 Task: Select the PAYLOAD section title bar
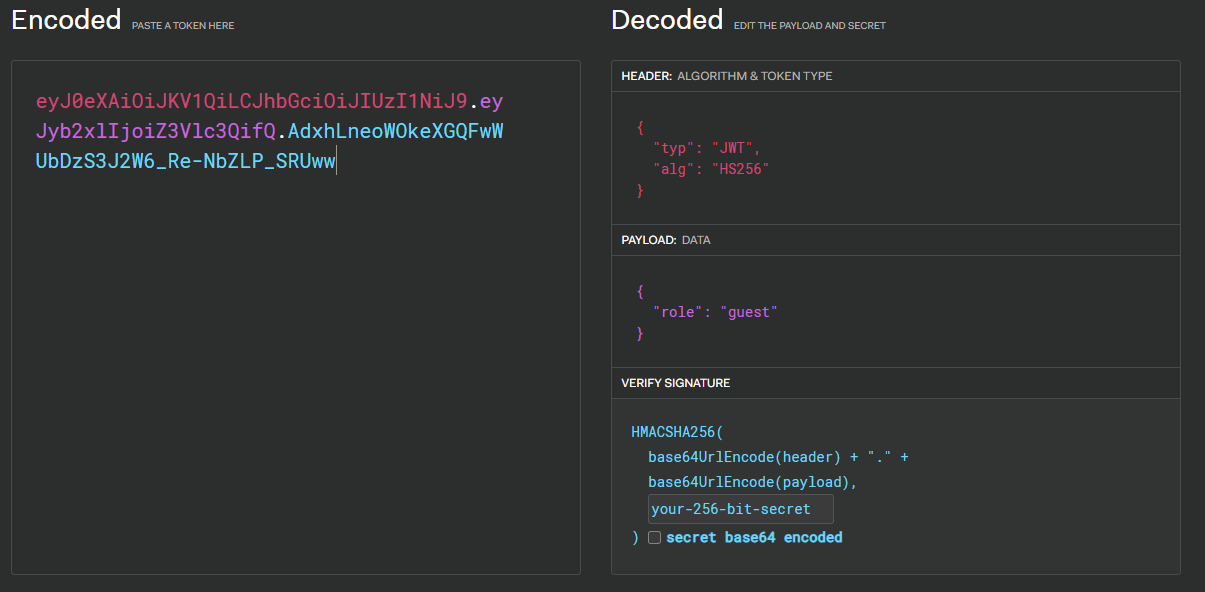click(895, 240)
